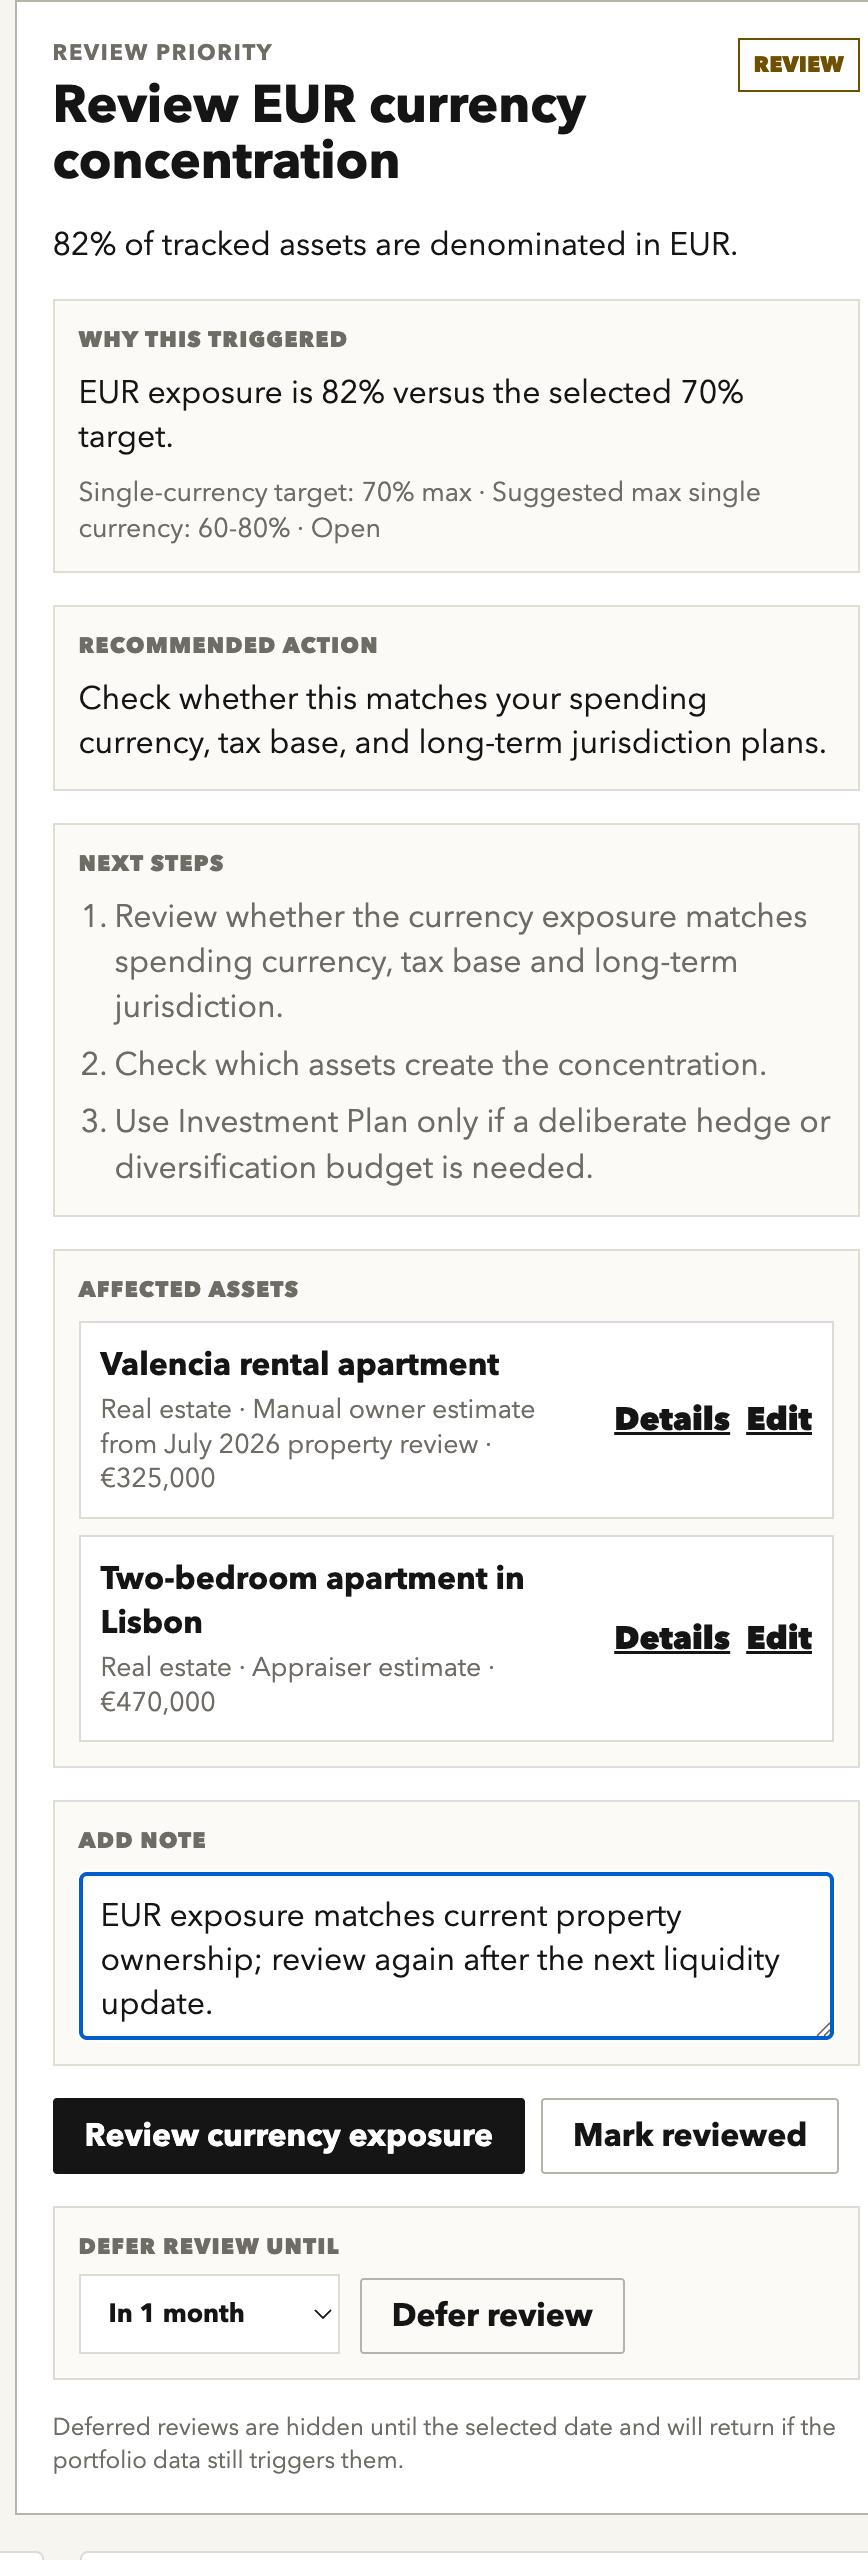The image size is (868, 2560).
Task: Click the REVIEW status badge
Action: coord(798,65)
